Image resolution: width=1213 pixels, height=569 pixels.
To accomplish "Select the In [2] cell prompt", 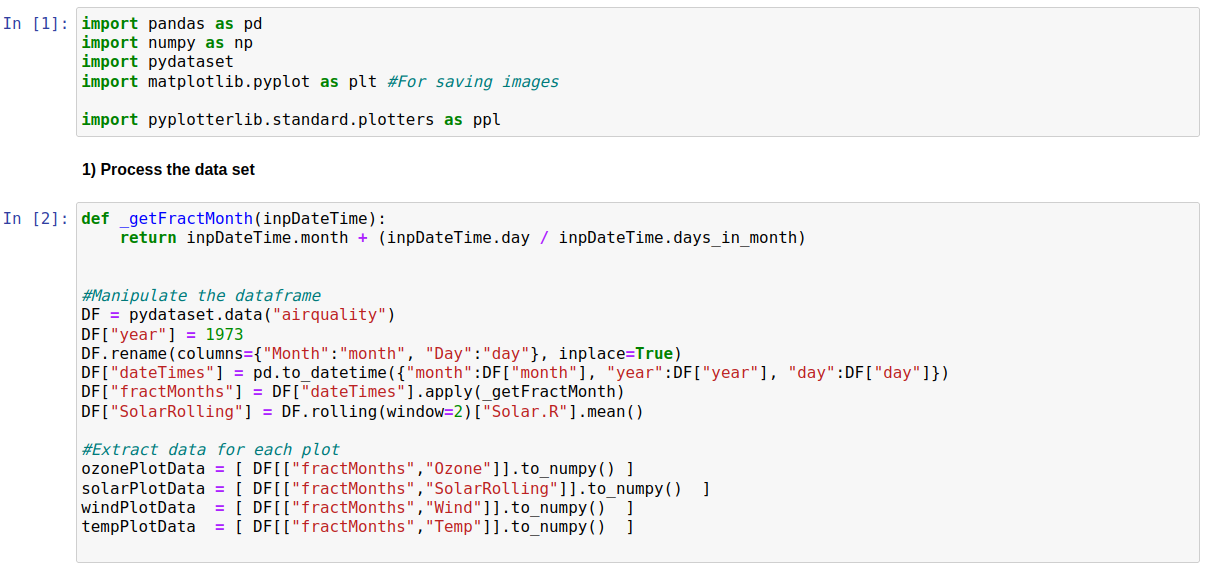I will click(36, 219).
